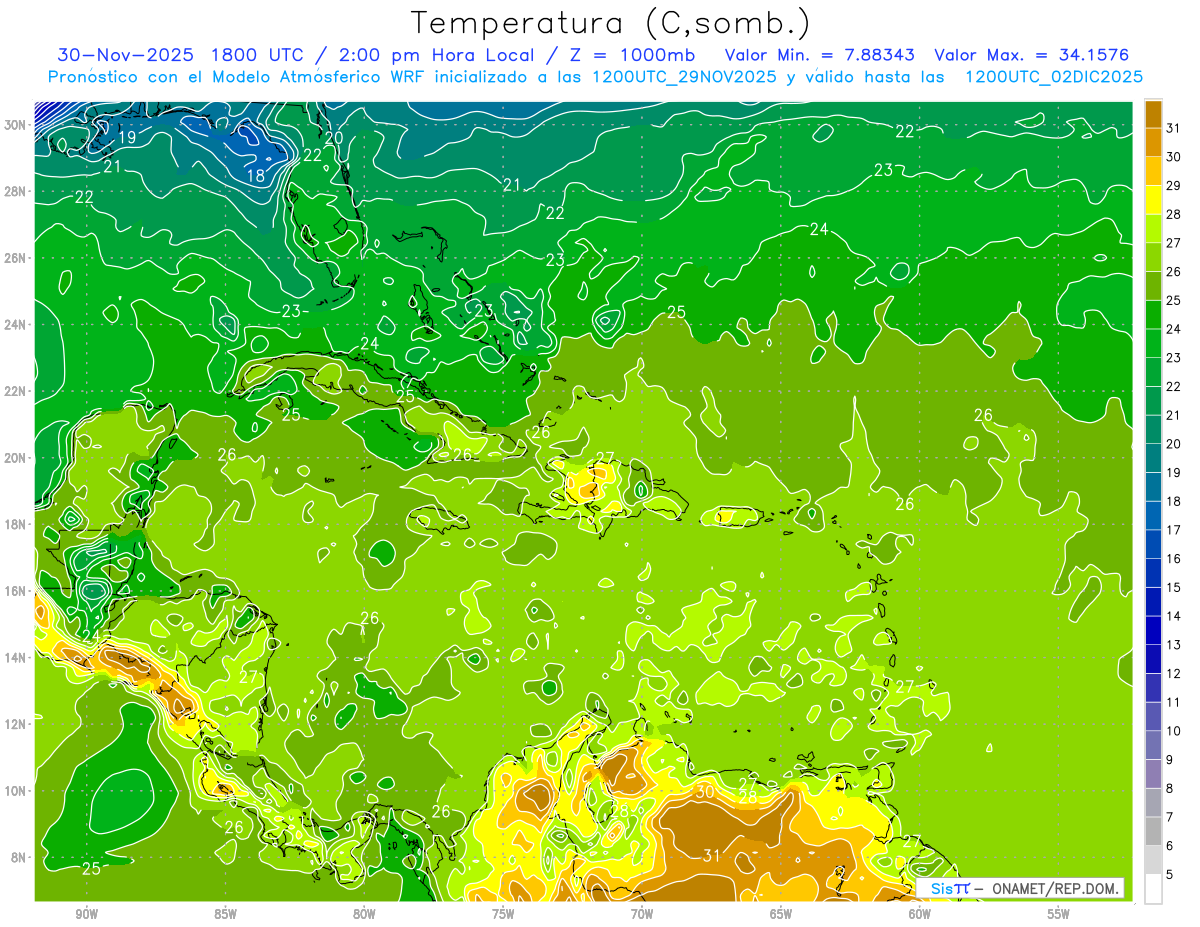Click the "8N" latitude axis label
Screen dimensions: 1200x927
click(x=20, y=857)
